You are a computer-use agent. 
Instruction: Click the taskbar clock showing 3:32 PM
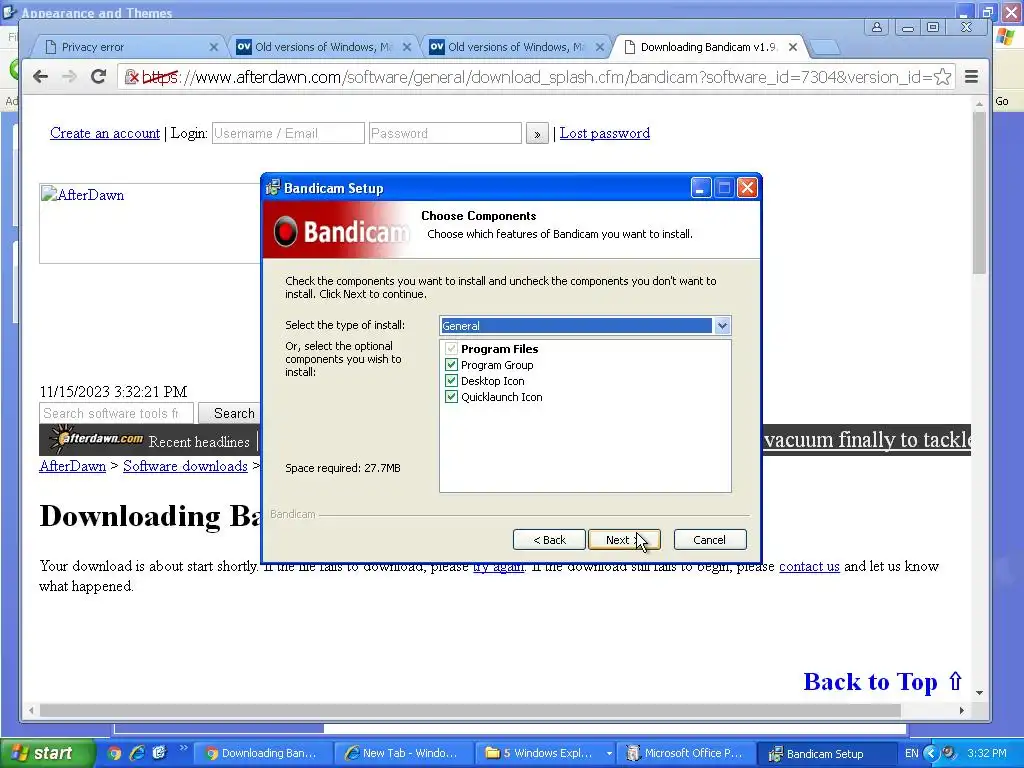(987, 753)
